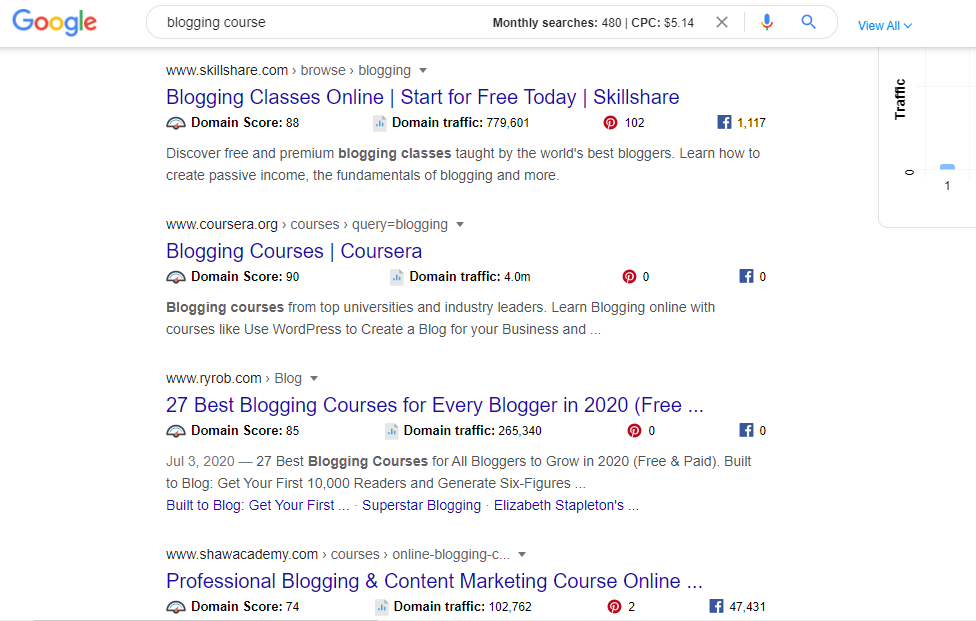Click the 'Monthly searches: 480' label
This screenshot has height=621, width=976.
tap(557, 23)
